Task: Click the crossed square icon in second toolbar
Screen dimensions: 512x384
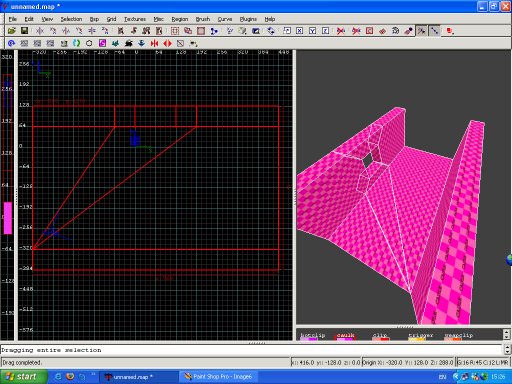Action: (180, 43)
